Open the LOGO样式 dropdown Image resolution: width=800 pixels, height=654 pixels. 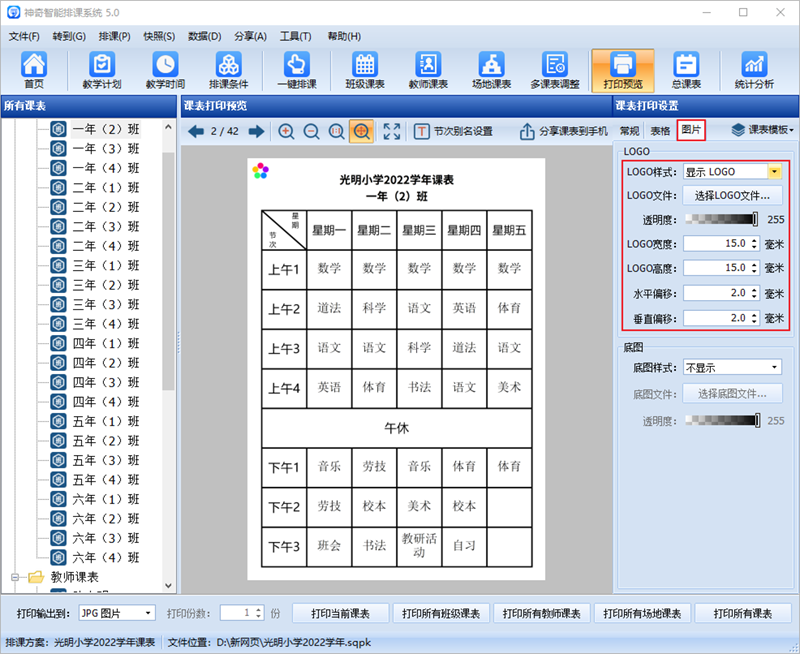click(x=774, y=171)
